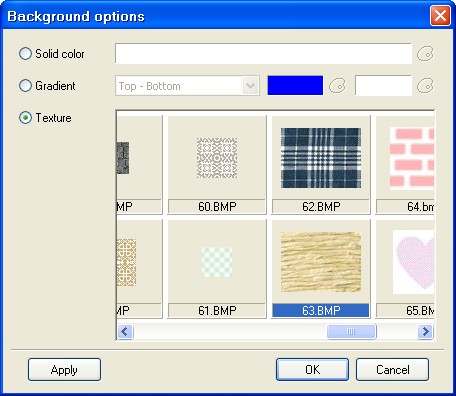Choose the partially visible gray stone texture
This screenshot has height=396, width=456.
[123, 158]
